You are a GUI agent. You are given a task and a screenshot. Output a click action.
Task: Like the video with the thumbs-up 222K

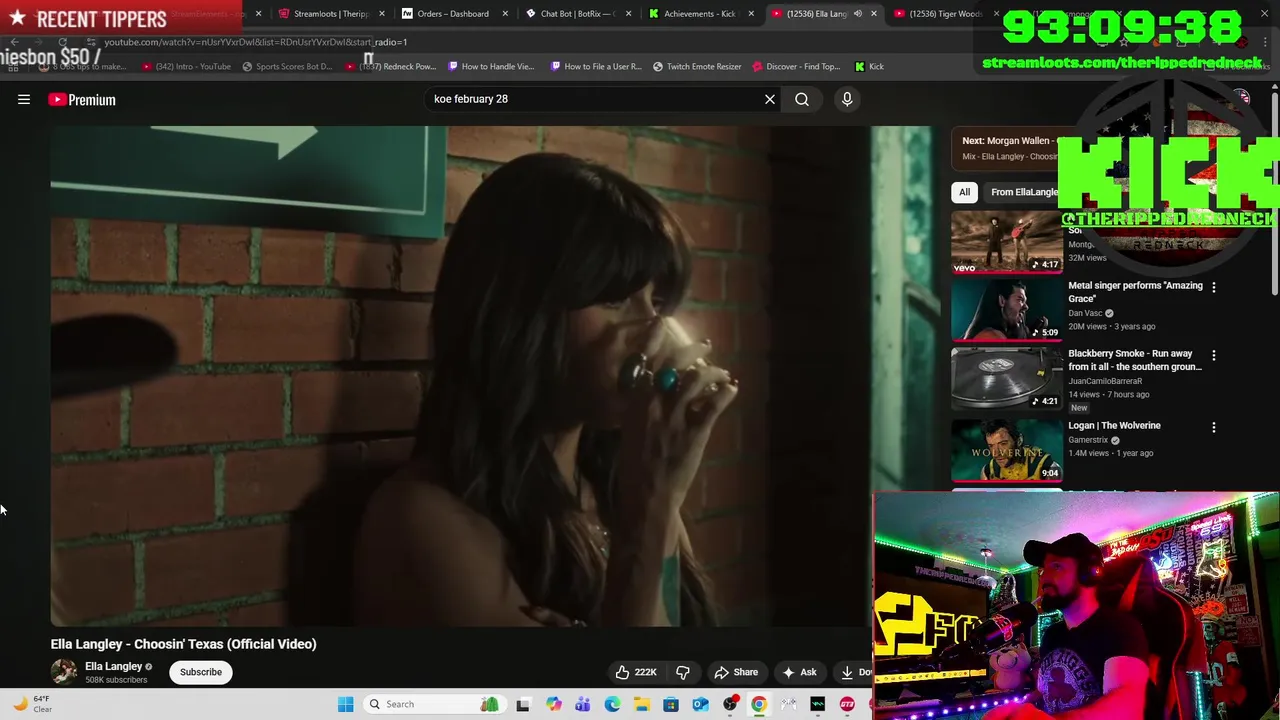coord(636,672)
